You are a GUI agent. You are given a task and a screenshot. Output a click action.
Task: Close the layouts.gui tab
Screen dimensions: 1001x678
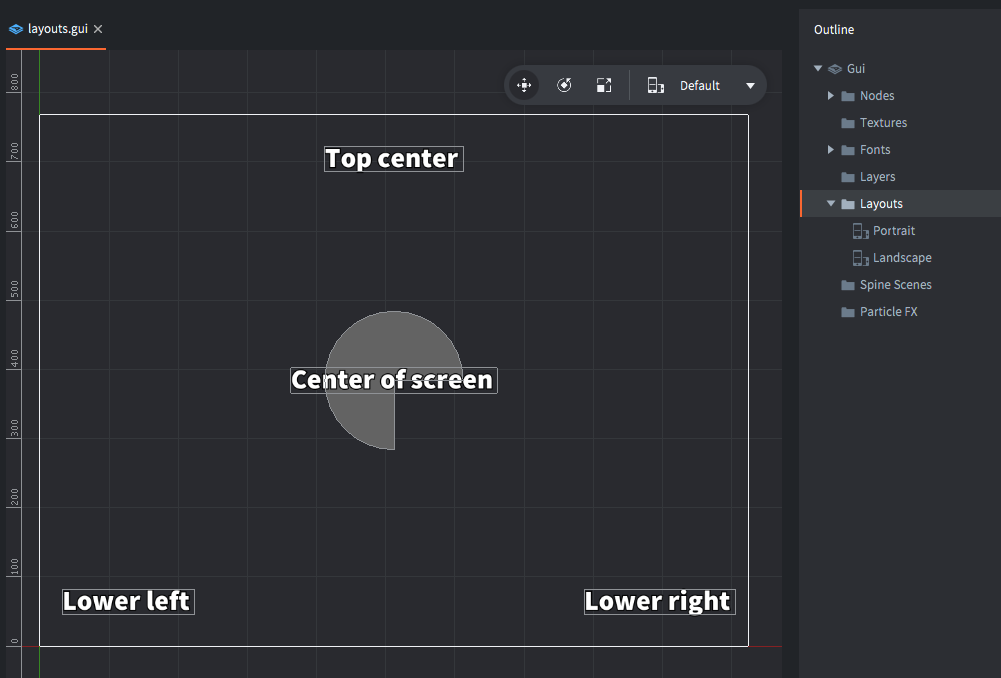click(97, 29)
